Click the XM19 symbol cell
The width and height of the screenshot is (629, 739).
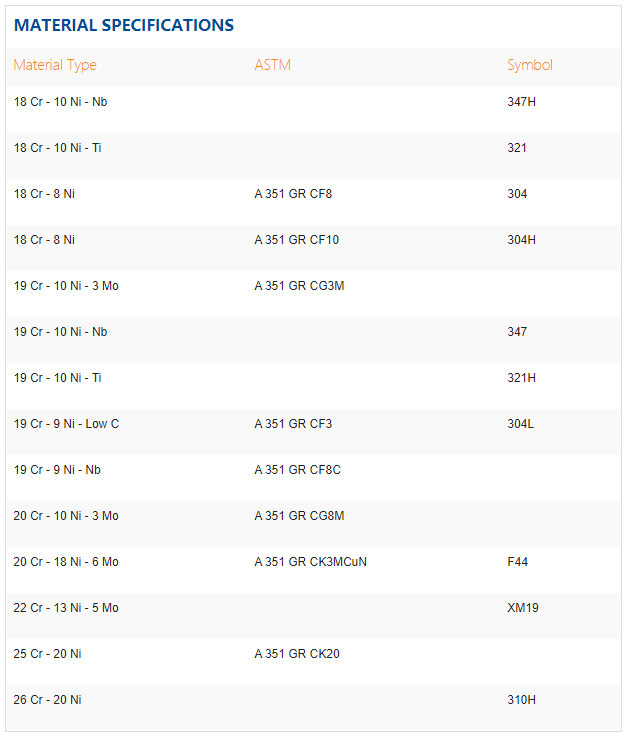pyautogui.click(x=523, y=608)
